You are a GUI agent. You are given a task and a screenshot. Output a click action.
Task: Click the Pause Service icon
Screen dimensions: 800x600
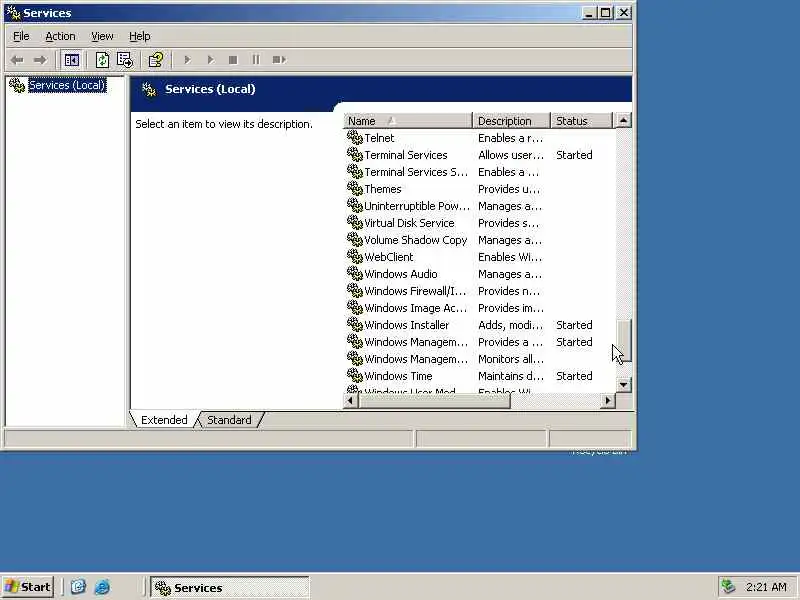(256, 60)
